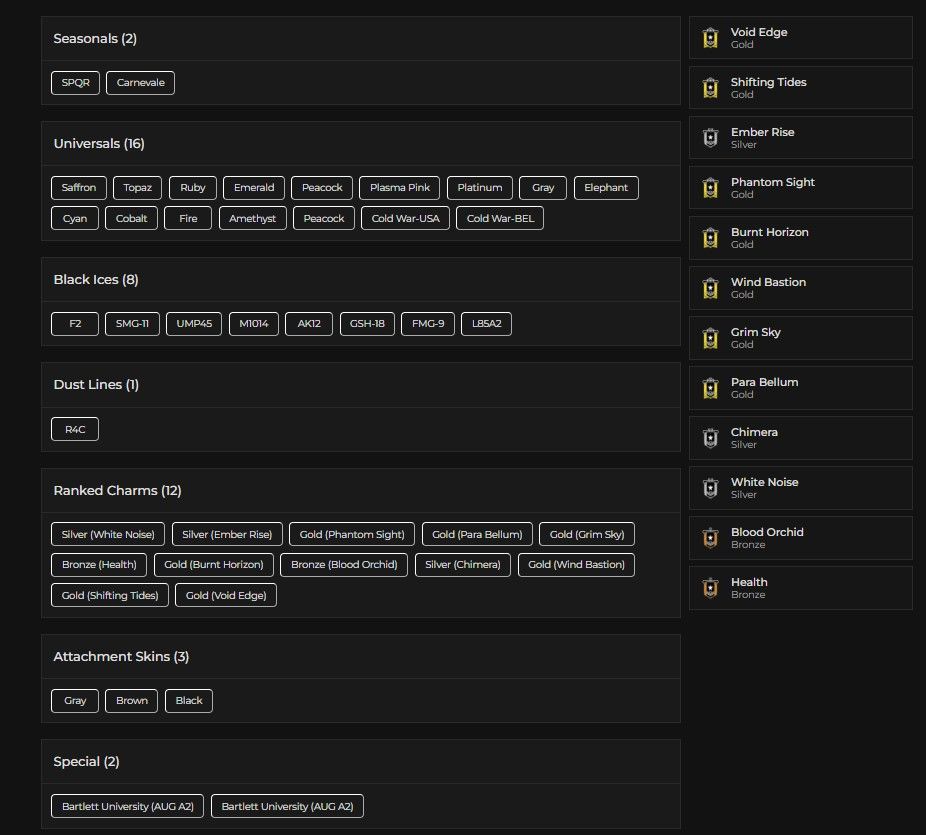Click the Ember Rise silver charm icon
Image resolution: width=926 pixels, height=835 pixels.
pos(710,138)
